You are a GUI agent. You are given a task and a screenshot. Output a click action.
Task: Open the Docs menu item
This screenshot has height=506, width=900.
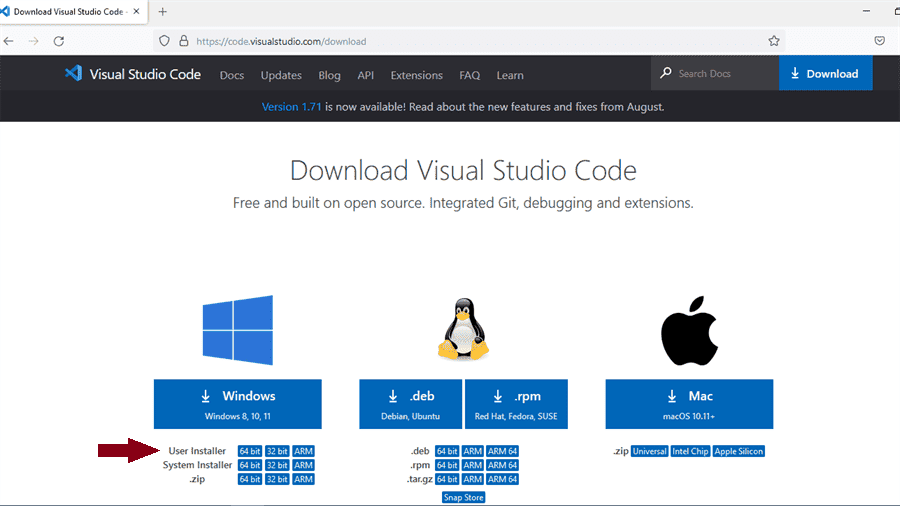click(x=232, y=75)
